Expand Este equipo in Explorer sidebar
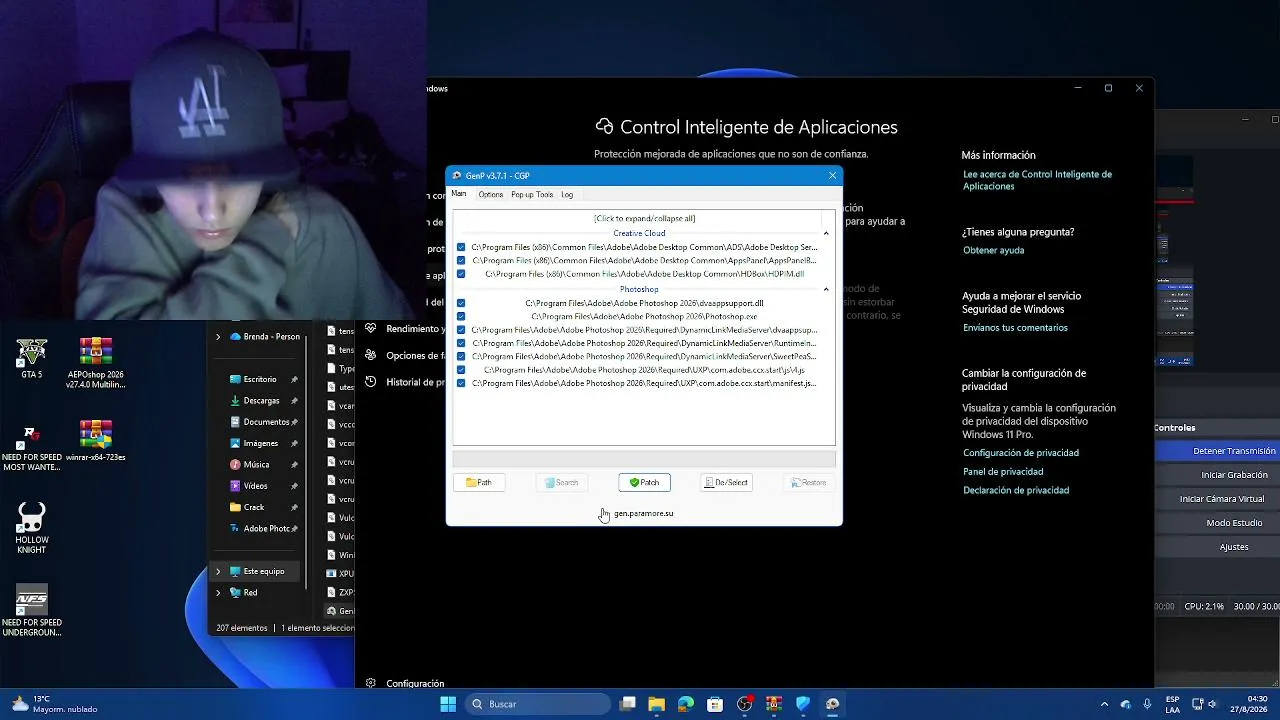The width and height of the screenshot is (1280, 720). 218,571
